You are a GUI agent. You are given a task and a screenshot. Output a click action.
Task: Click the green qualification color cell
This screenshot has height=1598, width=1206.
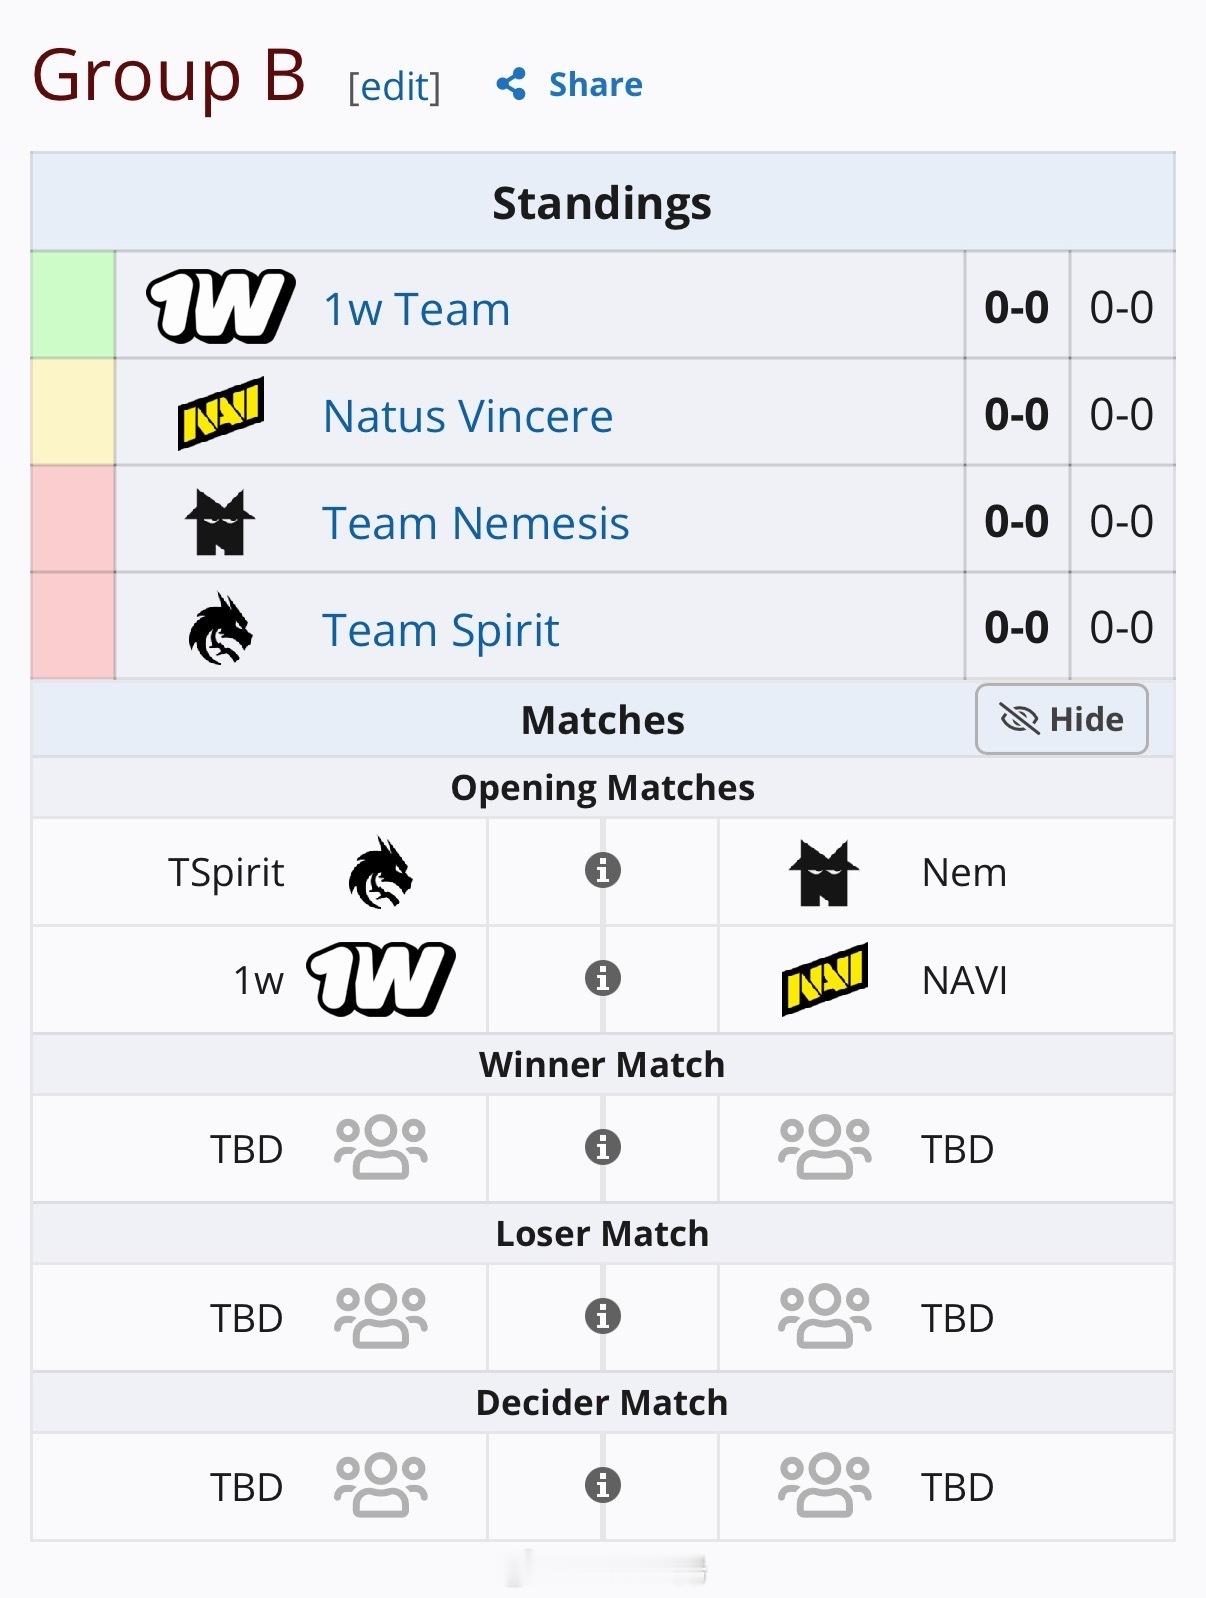(x=73, y=305)
